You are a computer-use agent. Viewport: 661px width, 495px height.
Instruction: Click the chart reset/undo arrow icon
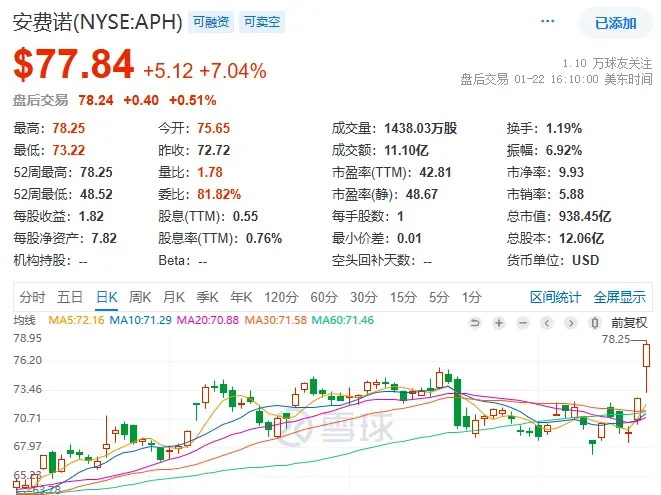[x=475, y=323]
